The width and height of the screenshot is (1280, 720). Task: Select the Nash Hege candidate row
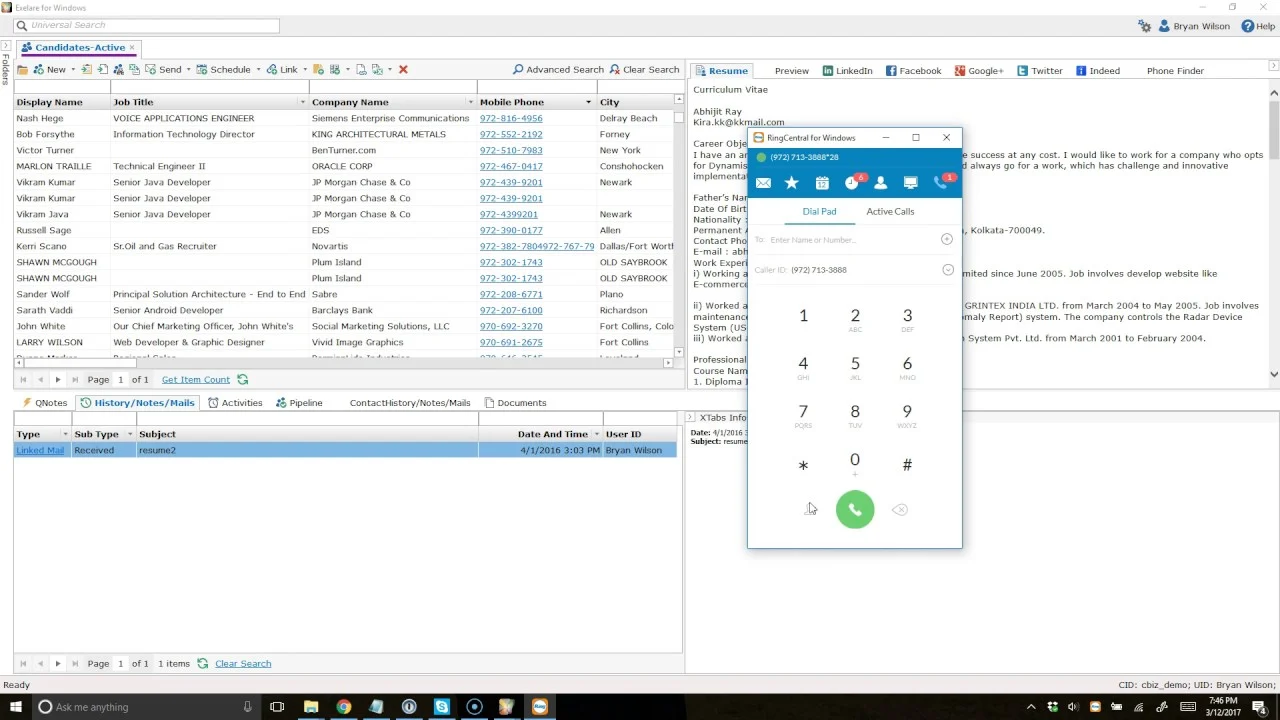(x=344, y=118)
